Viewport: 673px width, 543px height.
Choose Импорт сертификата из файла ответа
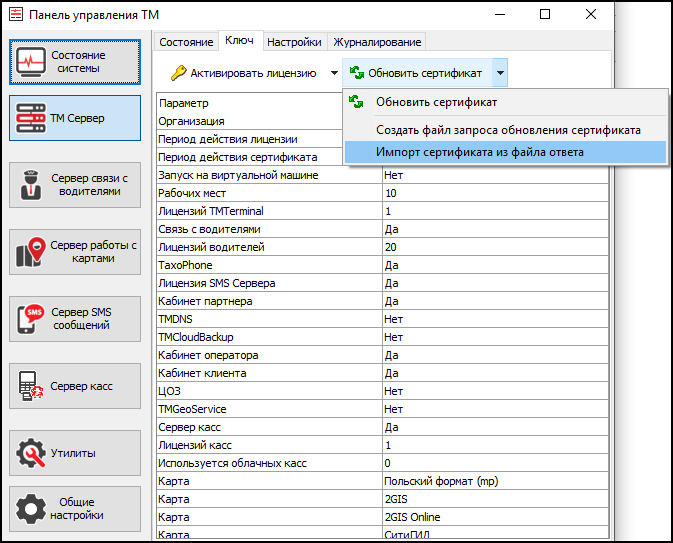pos(480,152)
